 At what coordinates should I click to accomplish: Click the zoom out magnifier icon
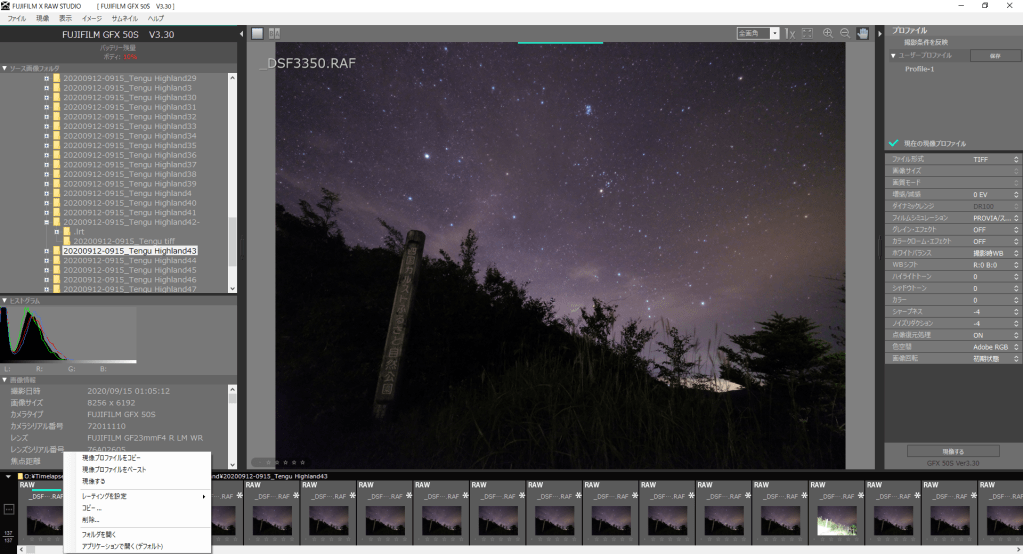pos(845,33)
